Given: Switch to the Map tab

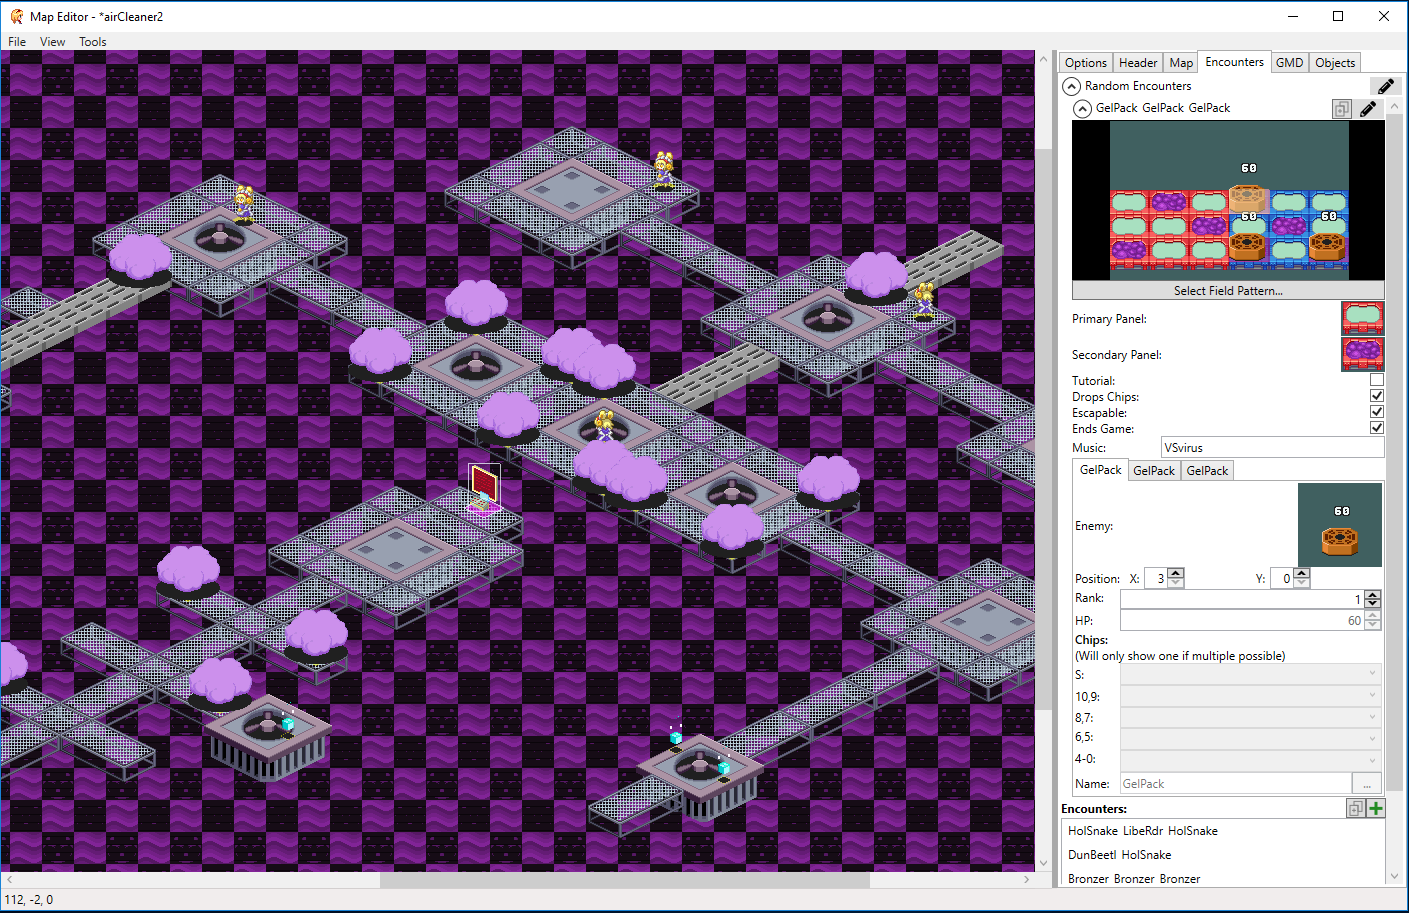Looking at the screenshot, I should 1181,62.
